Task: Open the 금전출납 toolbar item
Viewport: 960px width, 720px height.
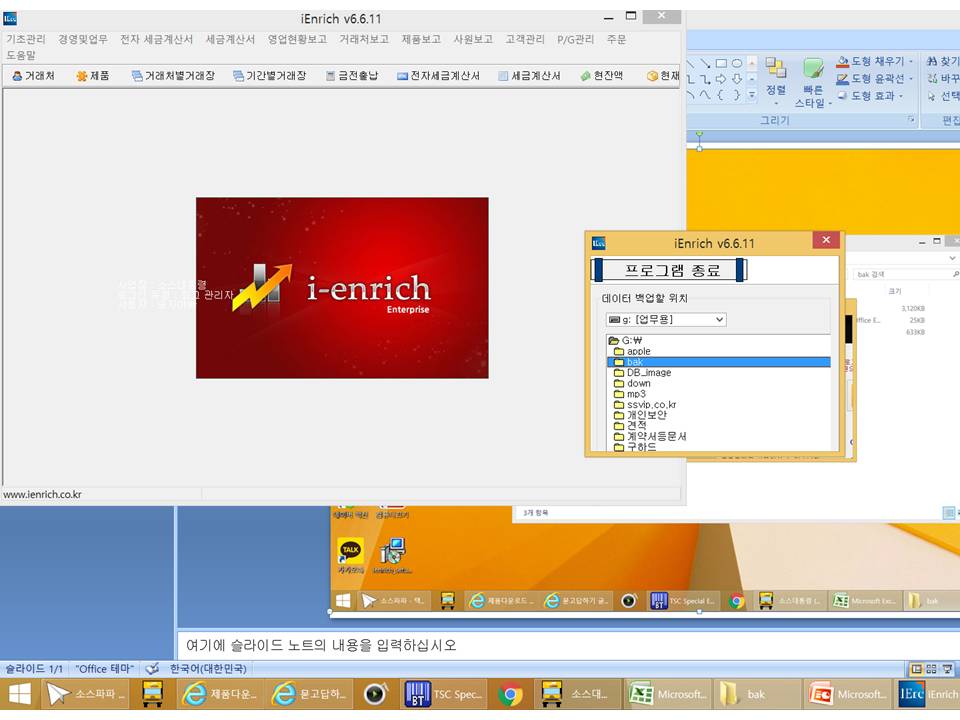Action: [x=350, y=76]
